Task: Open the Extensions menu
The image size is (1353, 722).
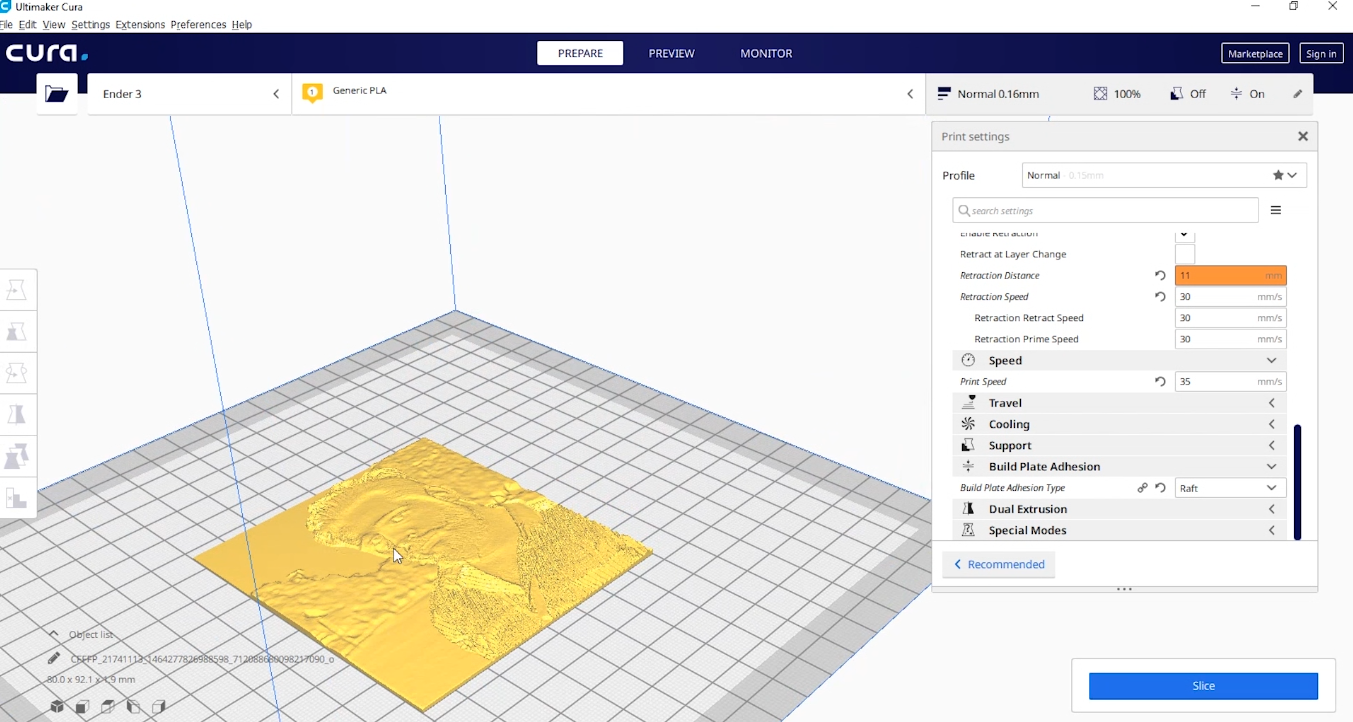Action: [140, 24]
